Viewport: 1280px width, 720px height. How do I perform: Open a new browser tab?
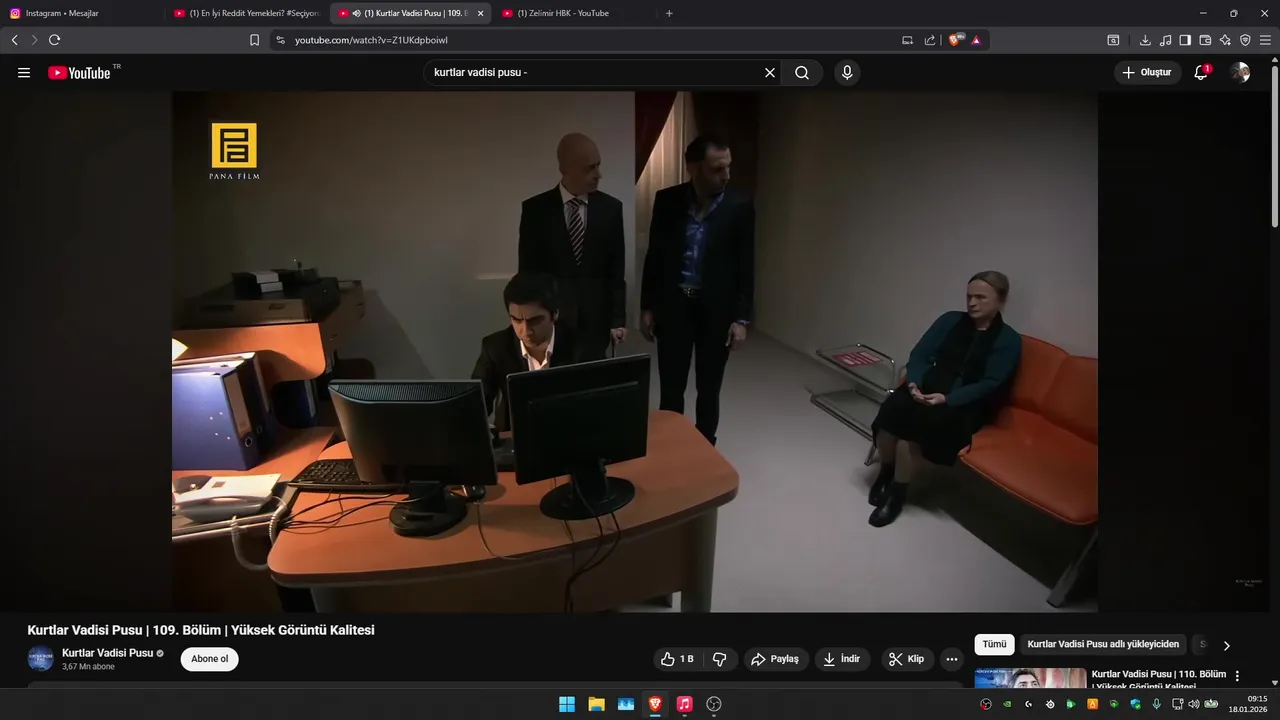coord(669,13)
